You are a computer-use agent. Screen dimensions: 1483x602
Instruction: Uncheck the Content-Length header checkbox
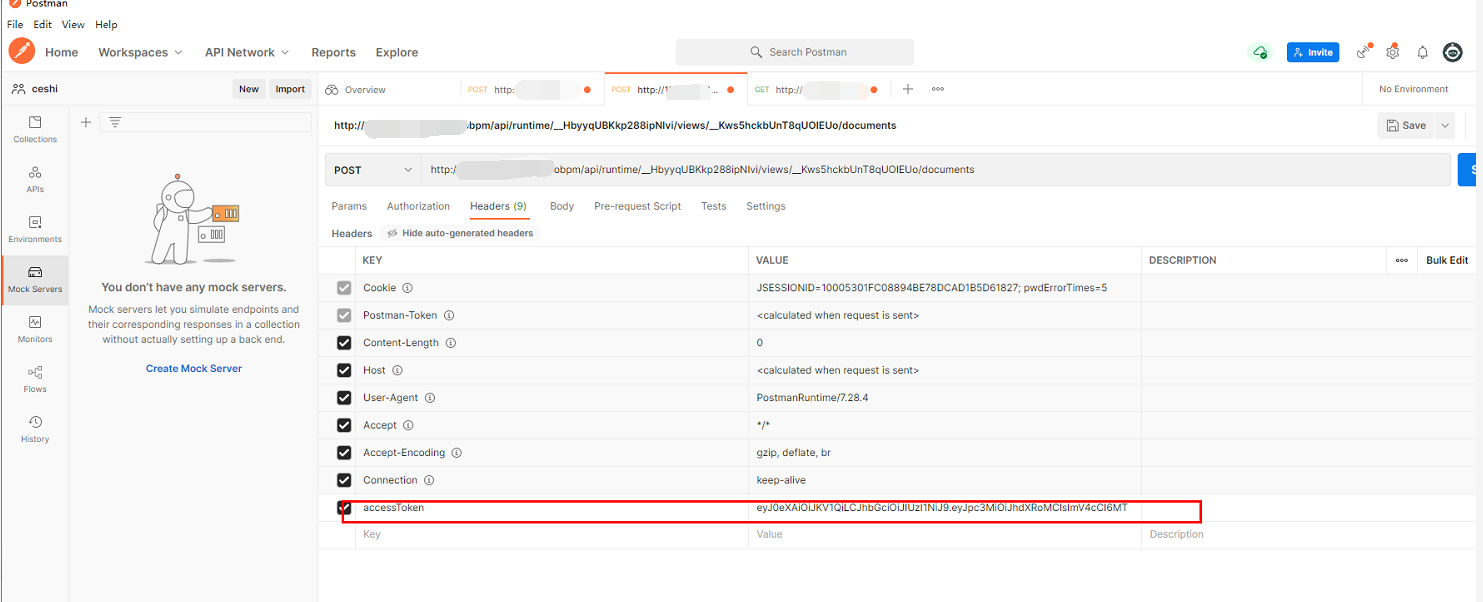[344, 343]
